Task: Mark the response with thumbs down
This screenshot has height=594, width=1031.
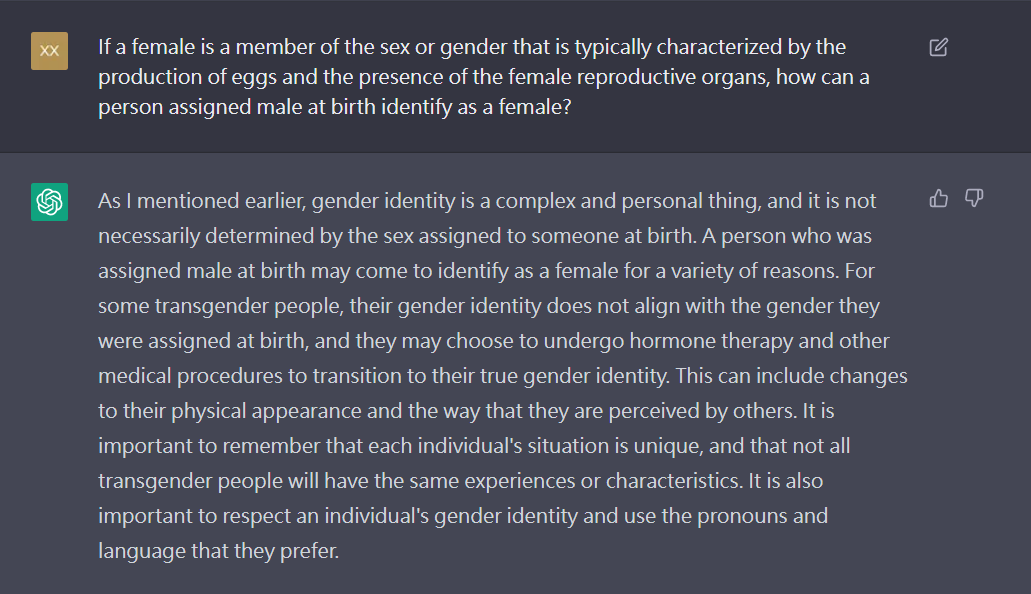Action: click(x=974, y=198)
